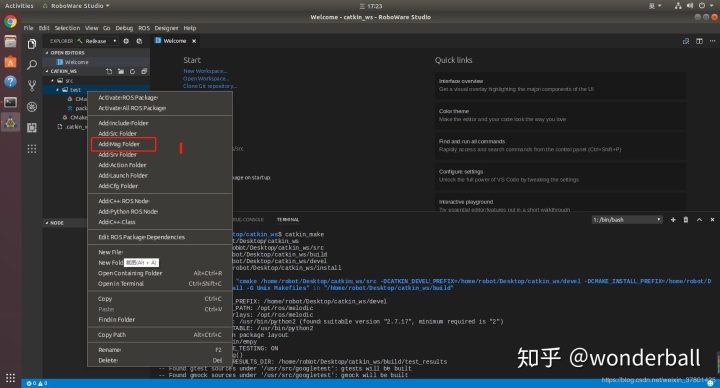This screenshot has width=720, height=388.
Task: Open the Configure settings quick link
Action: point(560,176)
